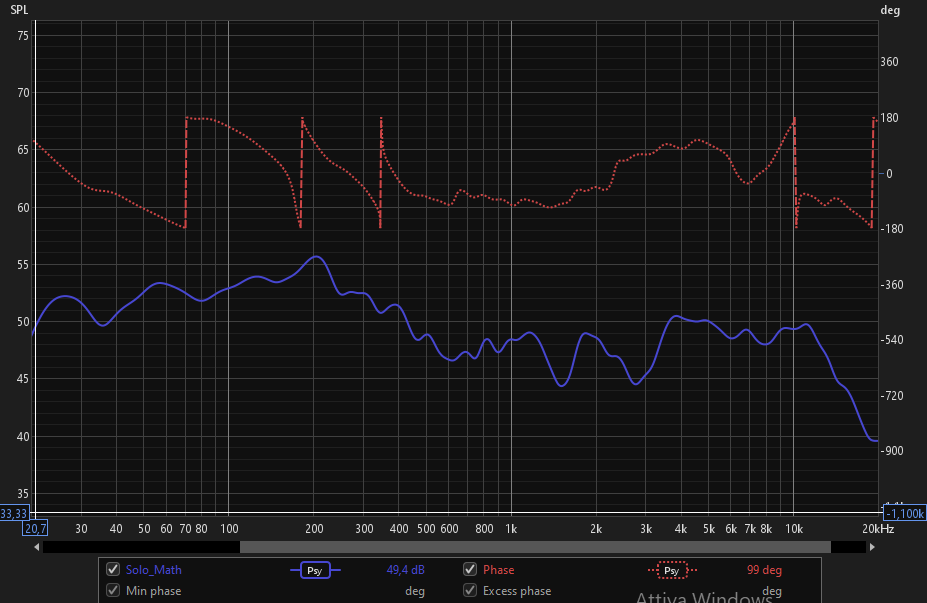Click the 99 deg phase readout value

(x=764, y=570)
